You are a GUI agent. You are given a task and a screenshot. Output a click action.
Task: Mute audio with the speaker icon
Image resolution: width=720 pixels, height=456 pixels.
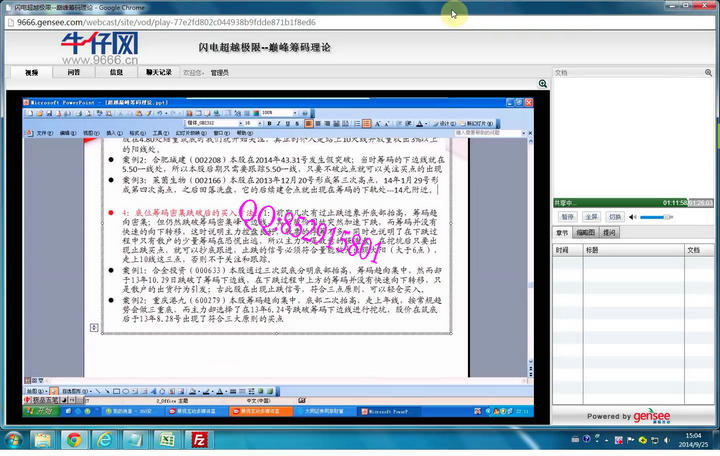pyautogui.click(x=632, y=216)
